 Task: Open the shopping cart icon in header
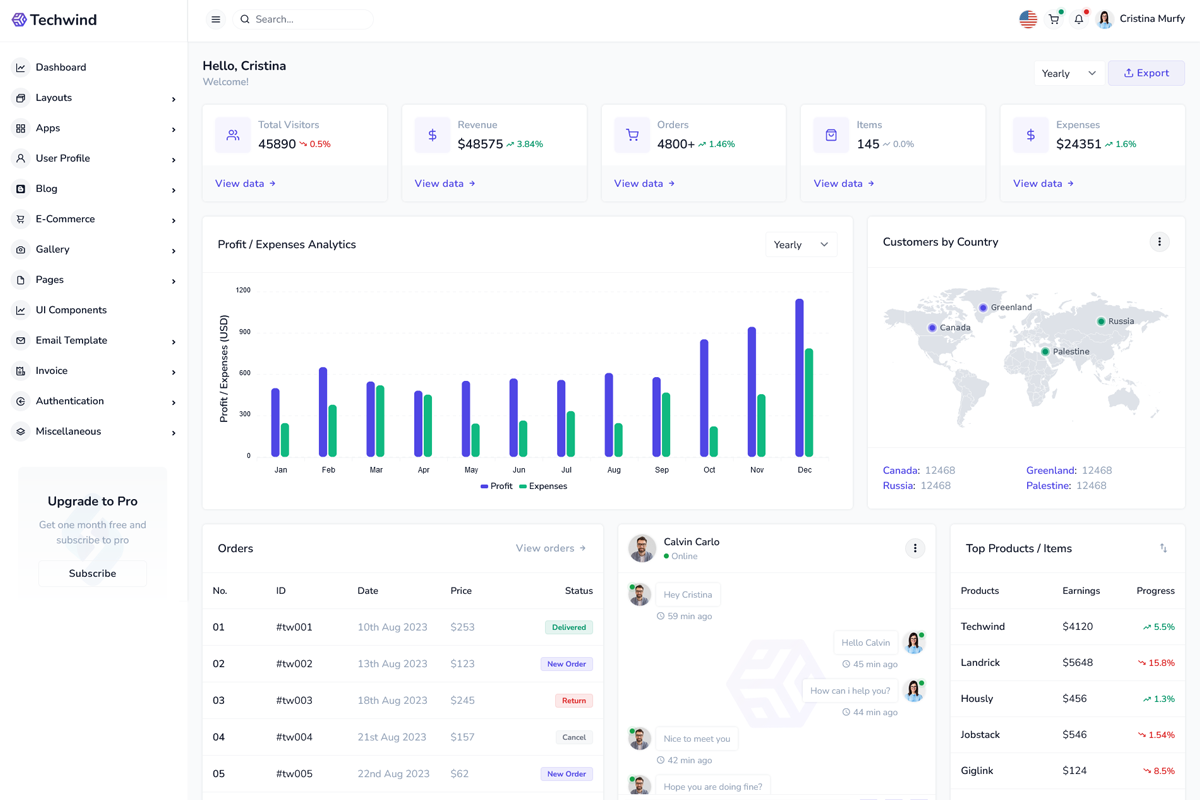pyautogui.click(x=1054, y=19)
